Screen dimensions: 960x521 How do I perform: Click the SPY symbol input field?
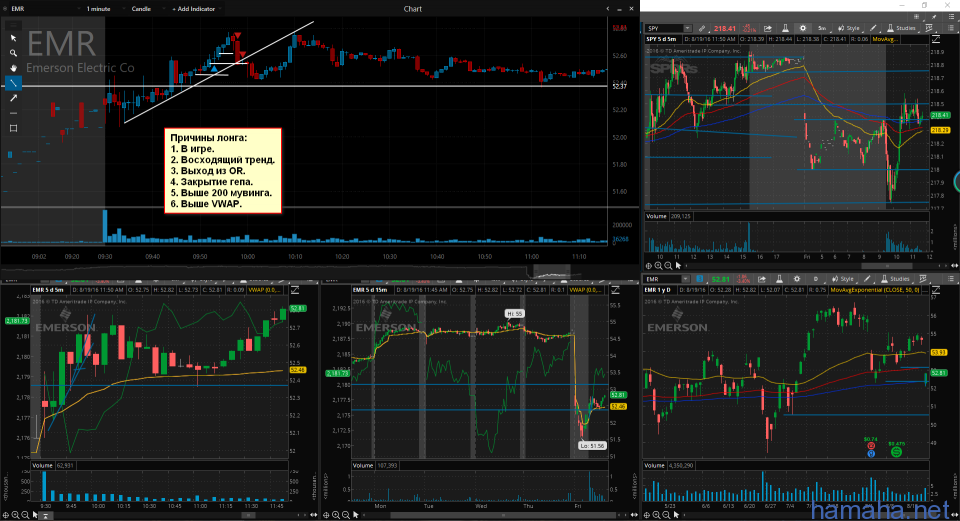tap(664, 28)
